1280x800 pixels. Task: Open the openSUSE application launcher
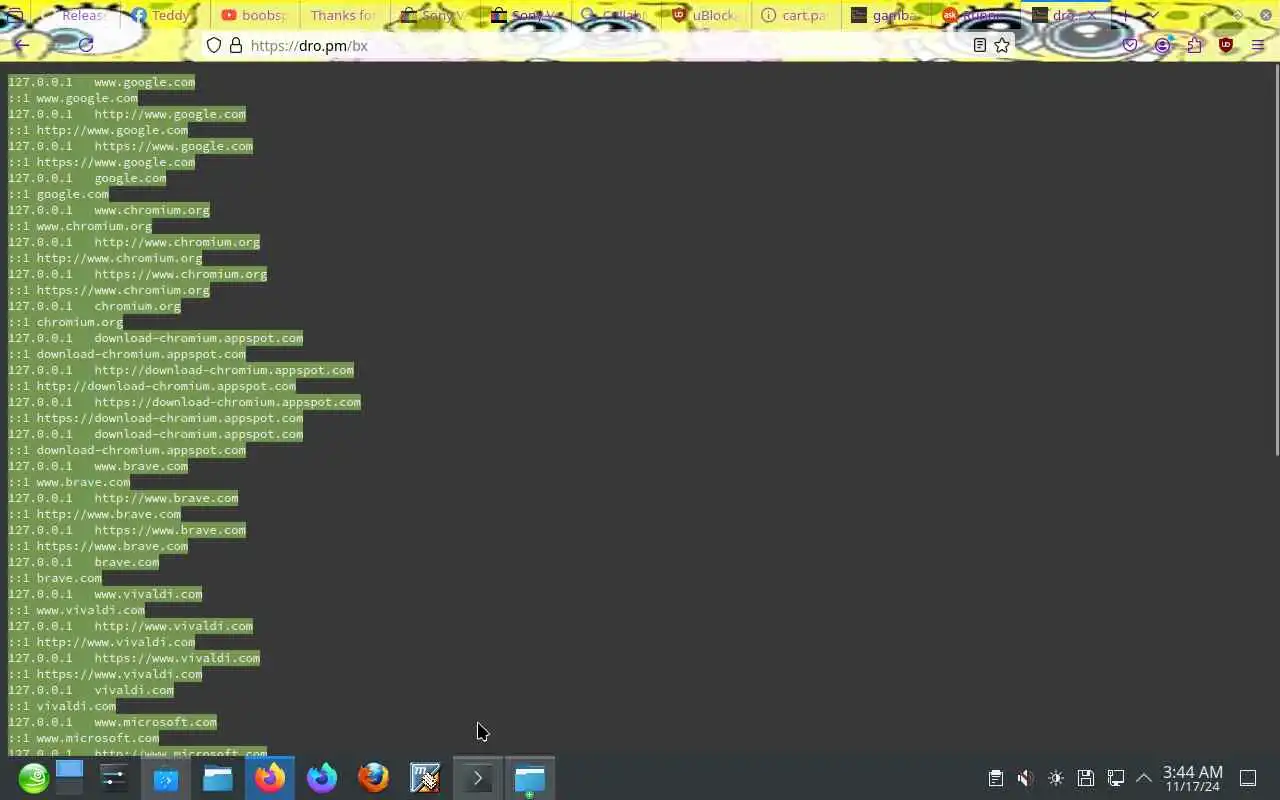click(33, 778)
